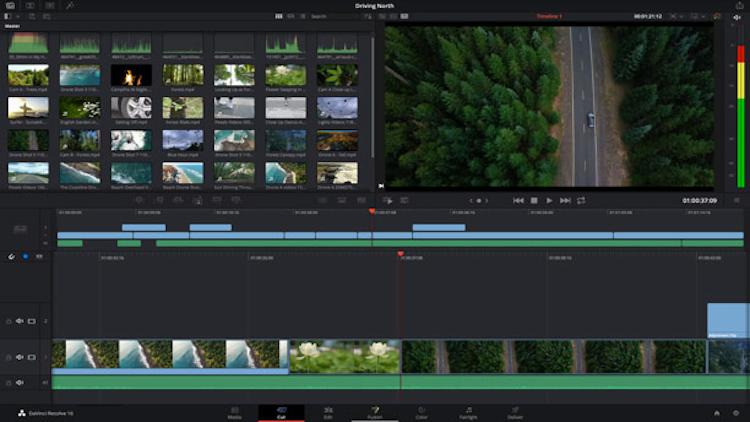Image resolution: width=750 pixels, height=422 pixels.
Task: Click the Append edit icon
Action: click(x=159, y=200)
